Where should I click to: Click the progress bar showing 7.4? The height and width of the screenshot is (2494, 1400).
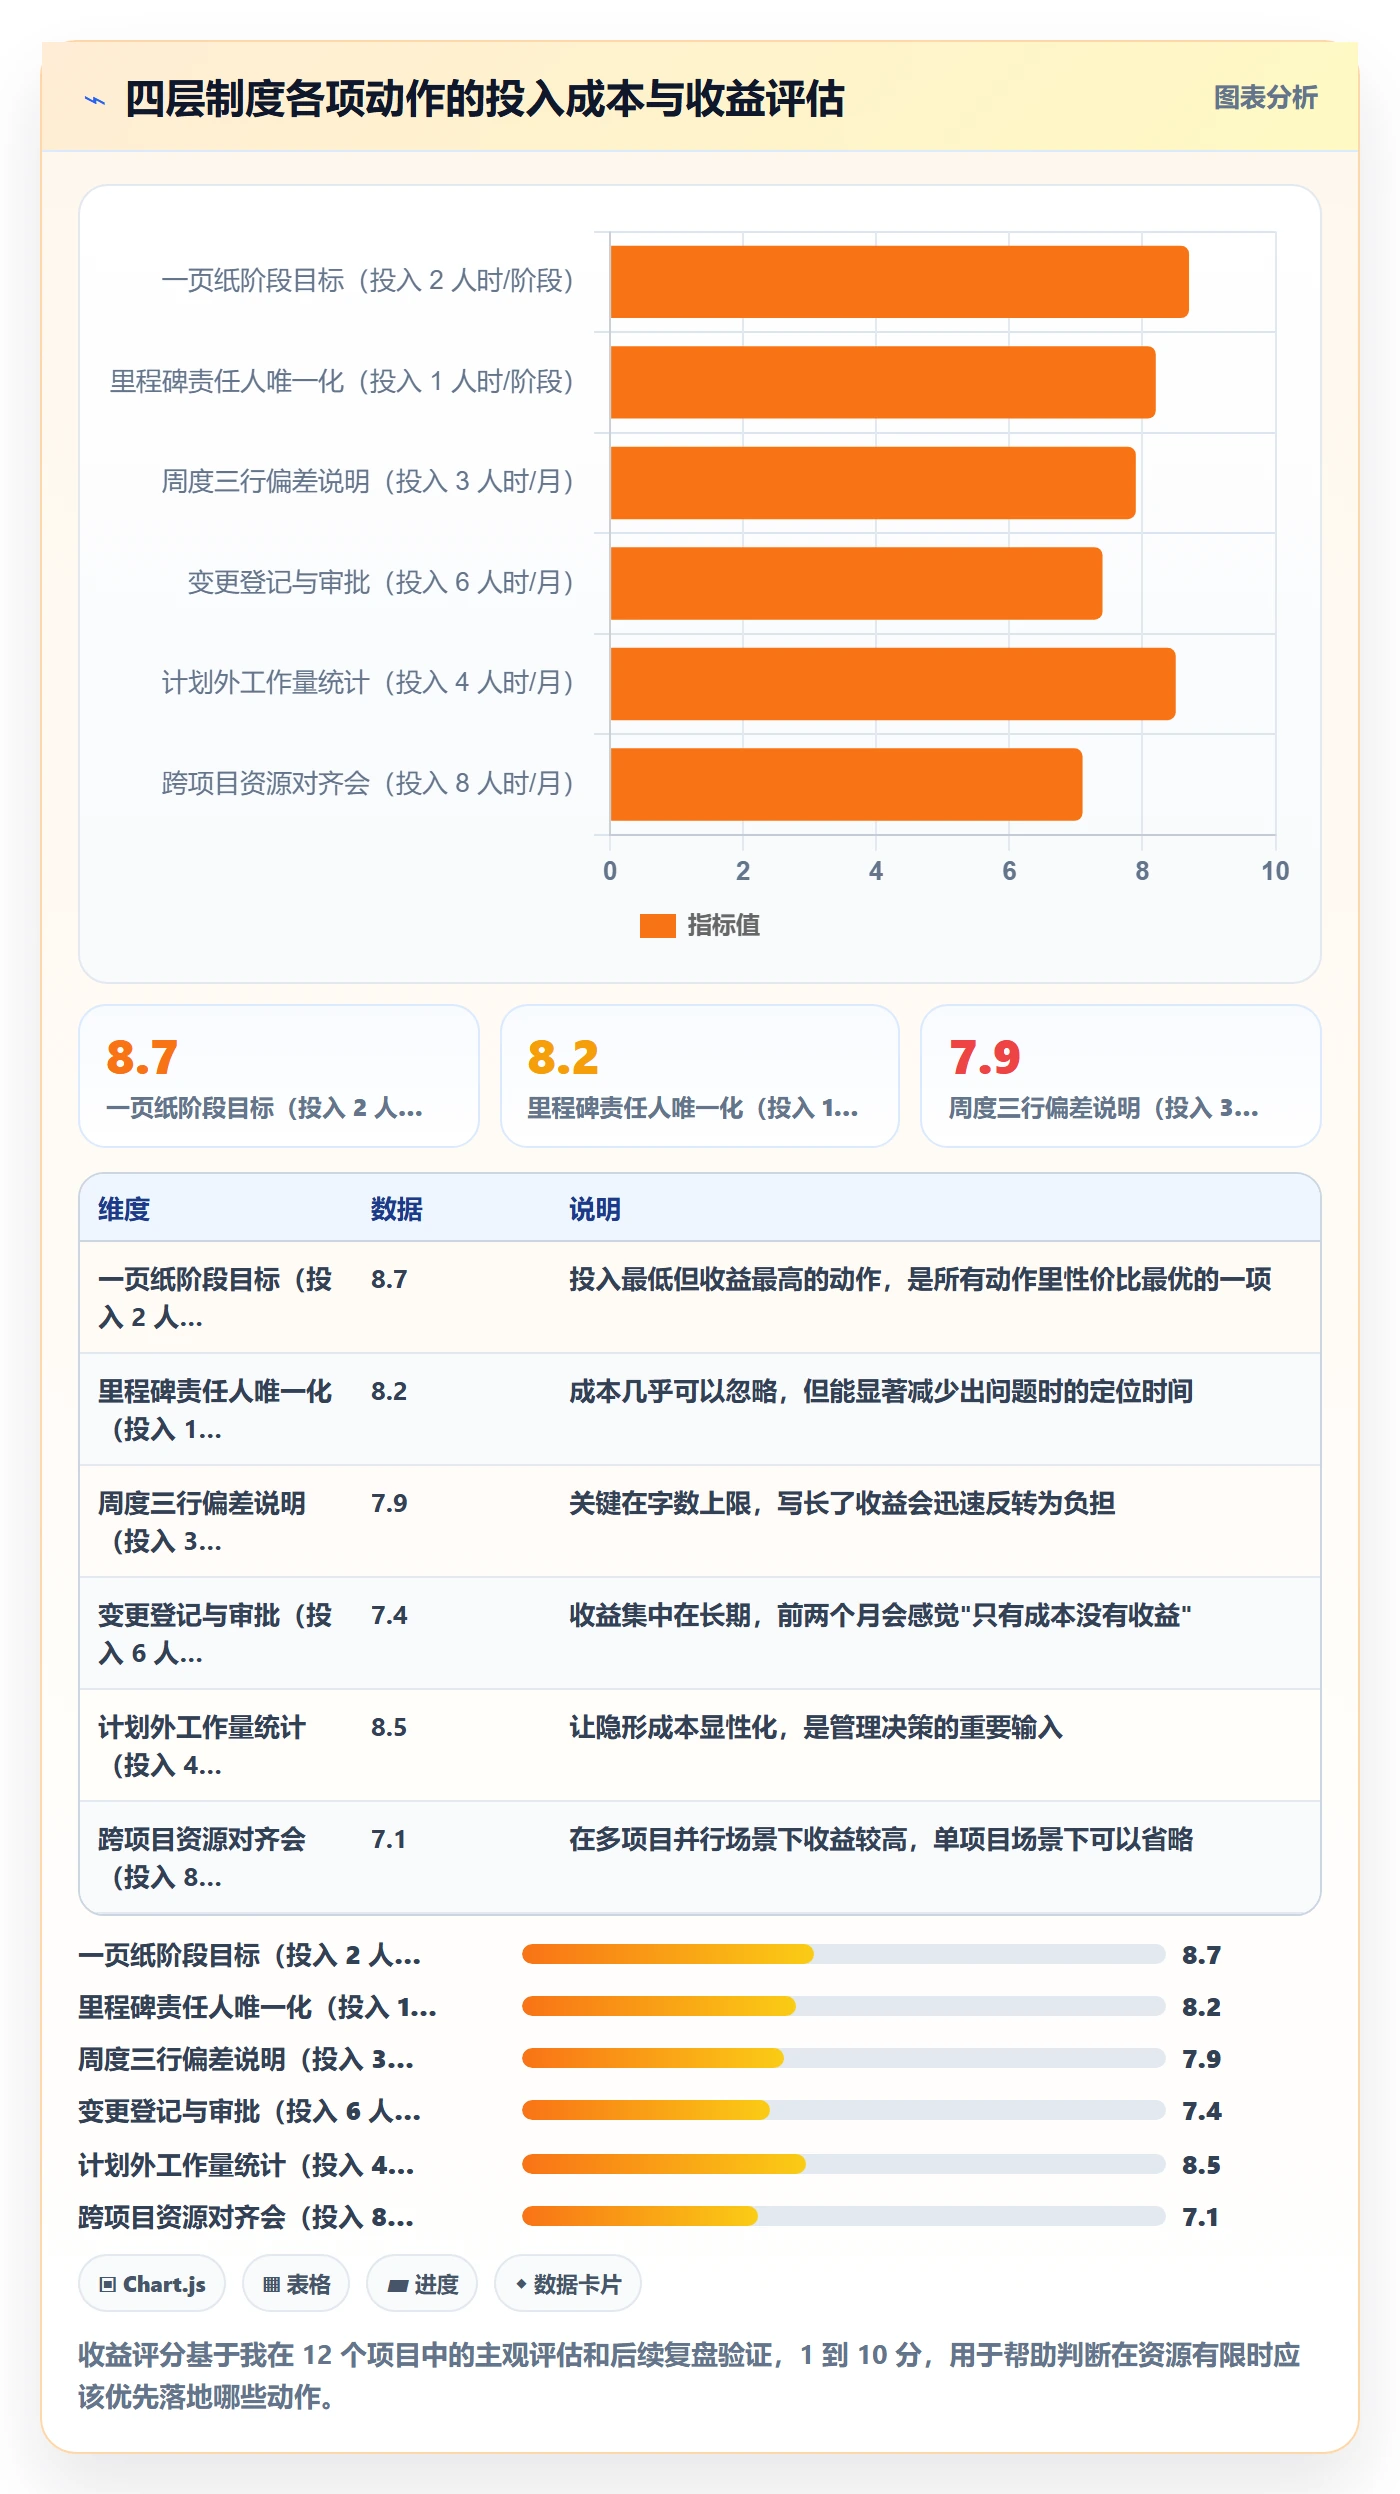pyautogui.click(x=843, y=2110)
